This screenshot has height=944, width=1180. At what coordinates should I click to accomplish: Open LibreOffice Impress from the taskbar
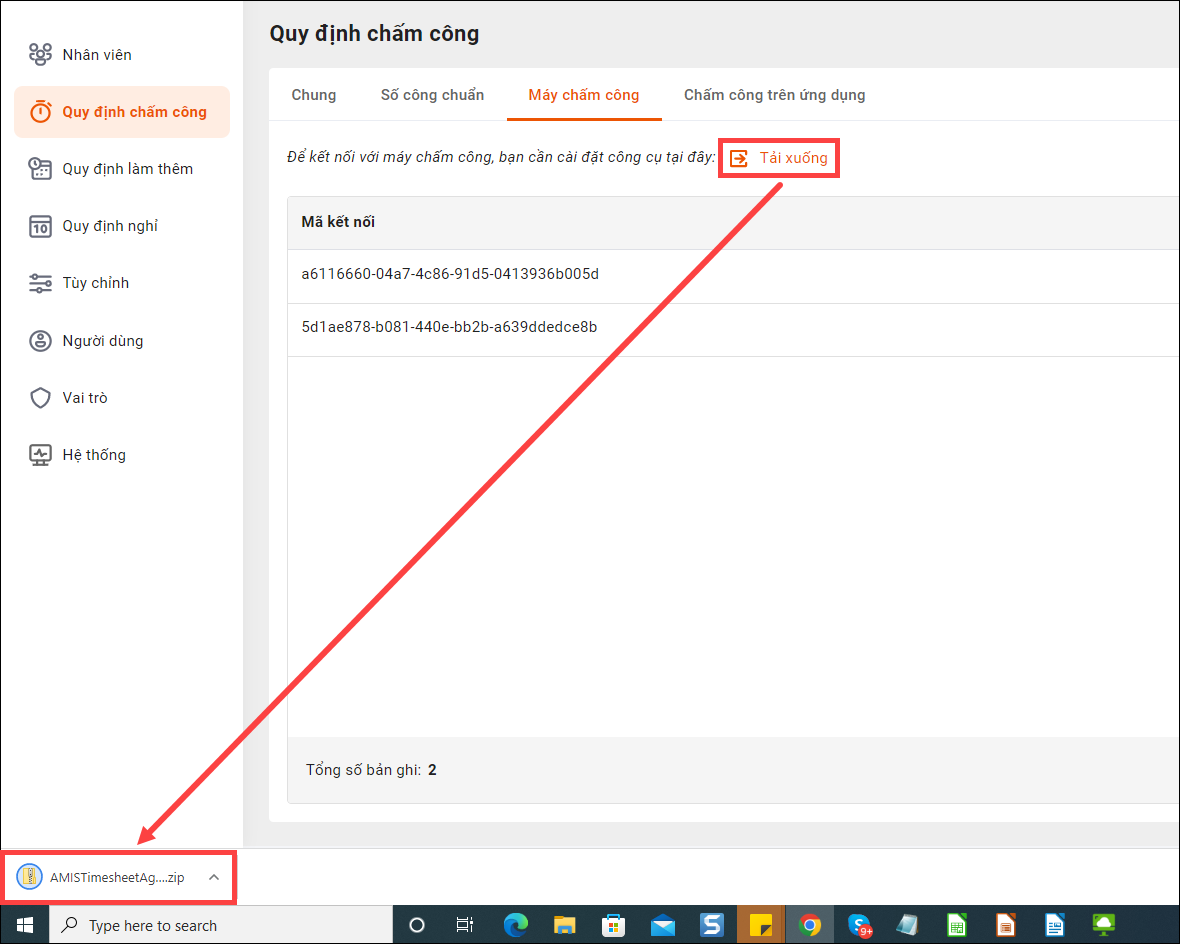1006,925
